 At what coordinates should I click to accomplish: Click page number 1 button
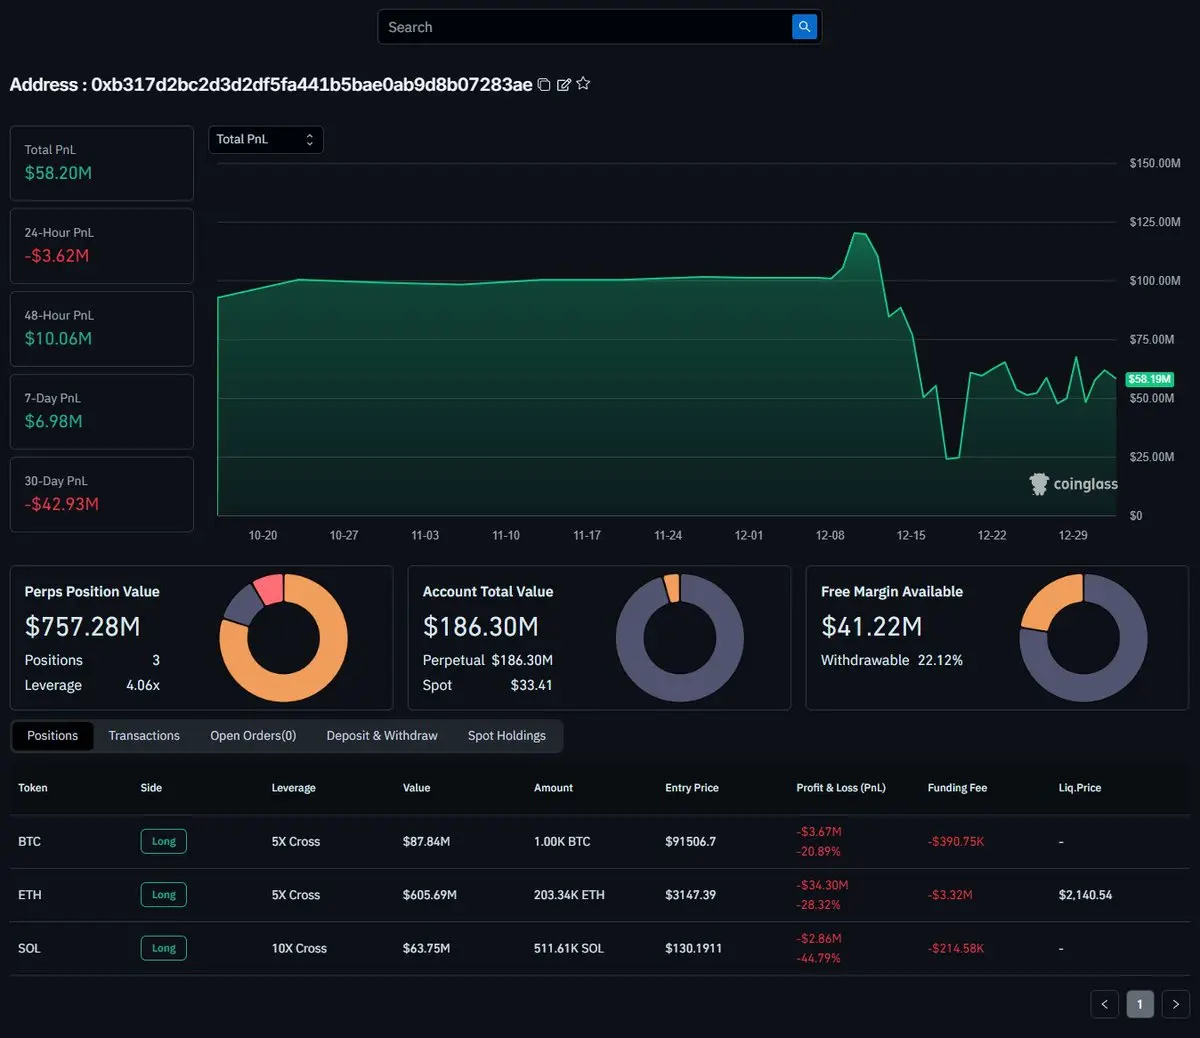1139,1004
